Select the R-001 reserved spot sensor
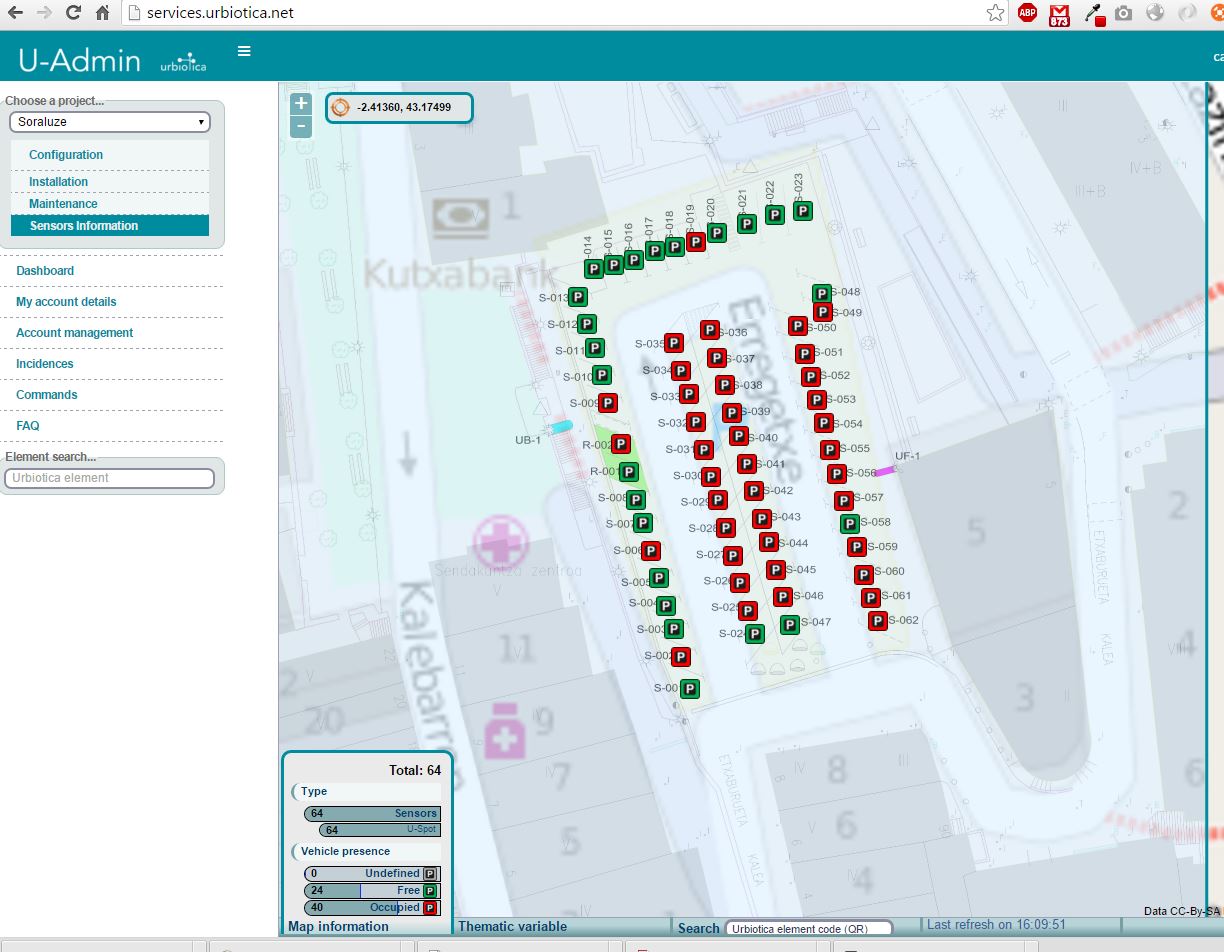 (x=628, y=472)
